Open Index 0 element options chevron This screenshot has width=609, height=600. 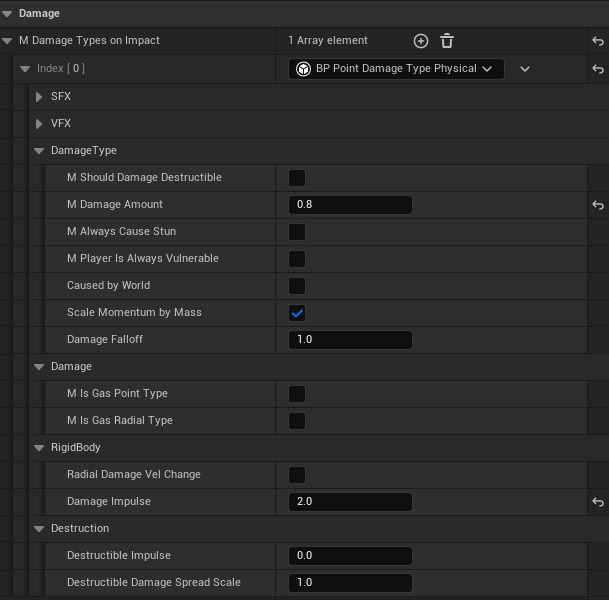tap(524, 69)
